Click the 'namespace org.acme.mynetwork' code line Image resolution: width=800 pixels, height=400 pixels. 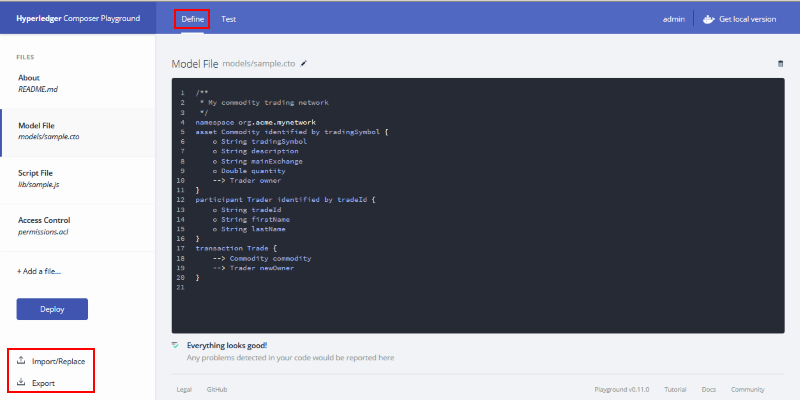point(256,122)
